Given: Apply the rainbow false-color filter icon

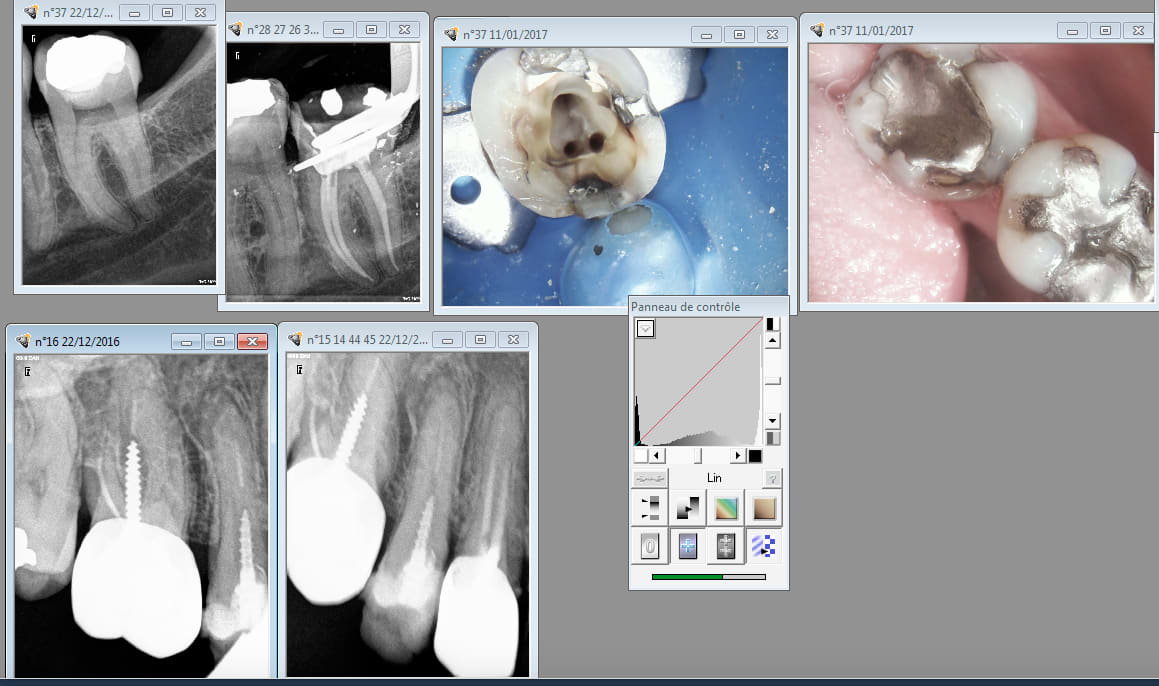Looking at the screenshot, I should [x=726, y=508].
